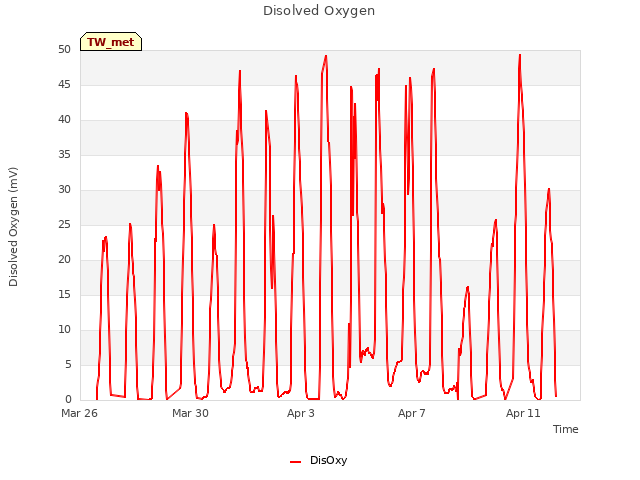Click the 25 y-axis tick label
Screen dimensions: 640x480
point(64,224)
